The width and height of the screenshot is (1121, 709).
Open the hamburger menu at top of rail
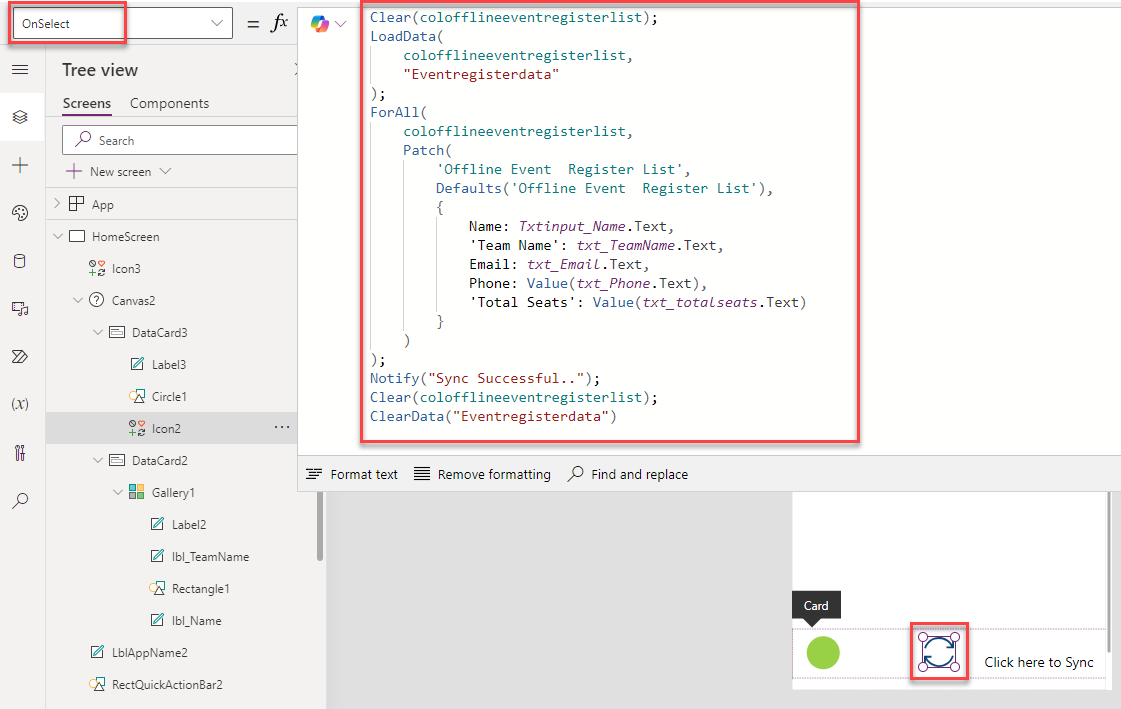(x=20, y=69)
